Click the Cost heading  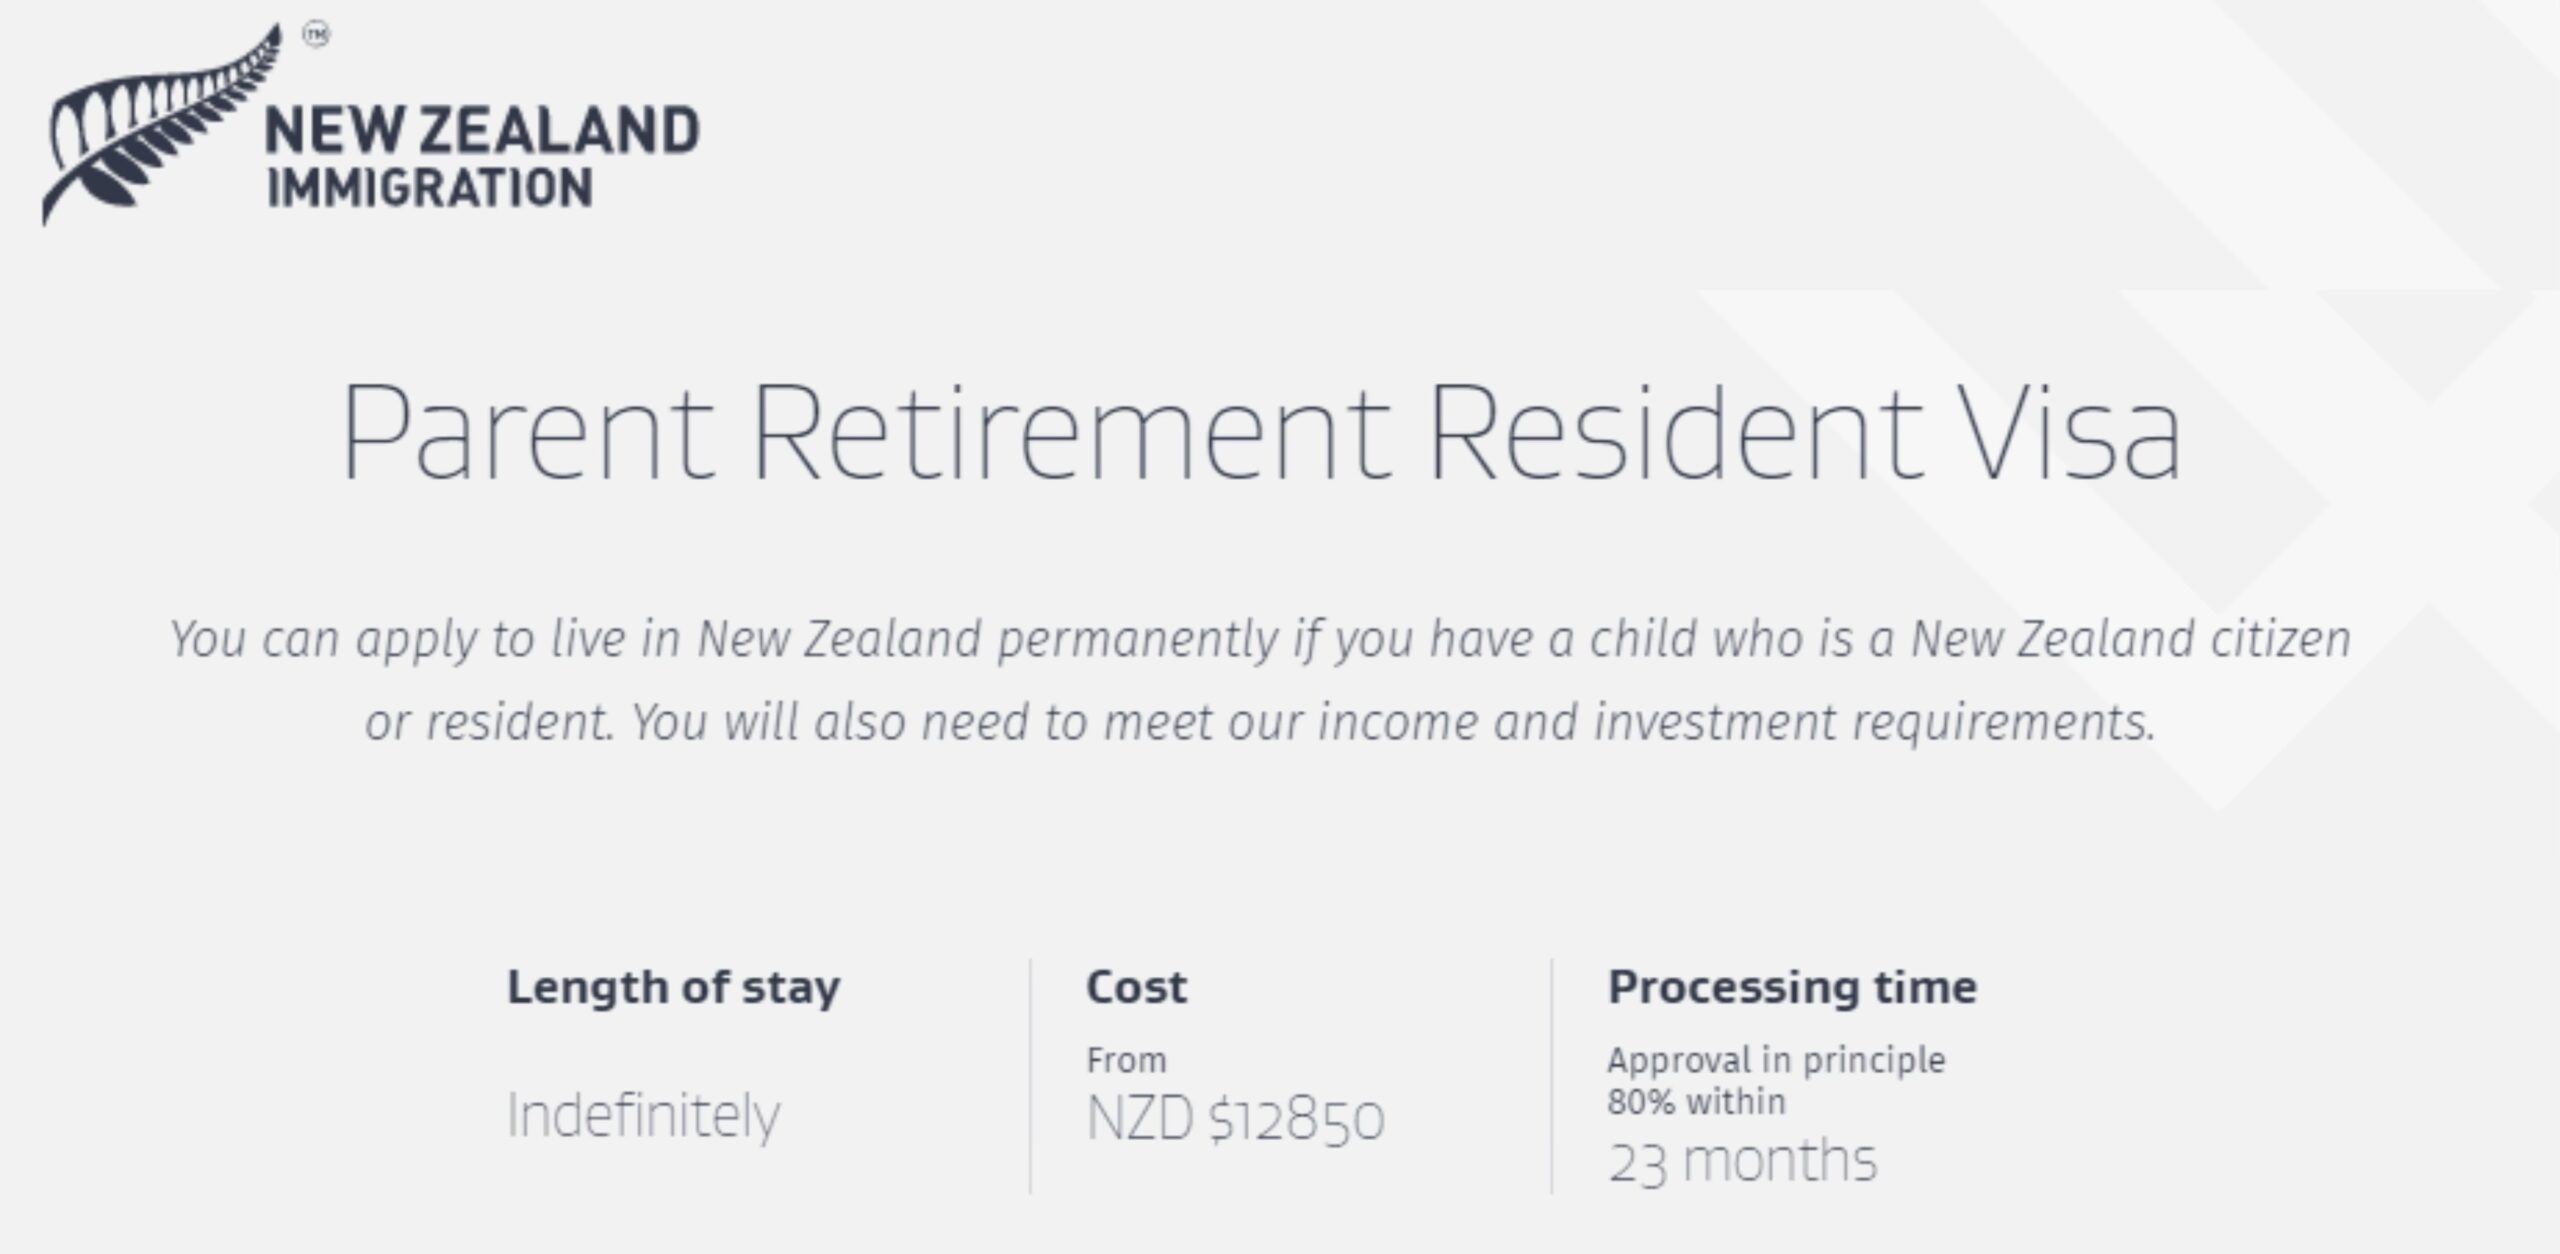click(1137, 987)
